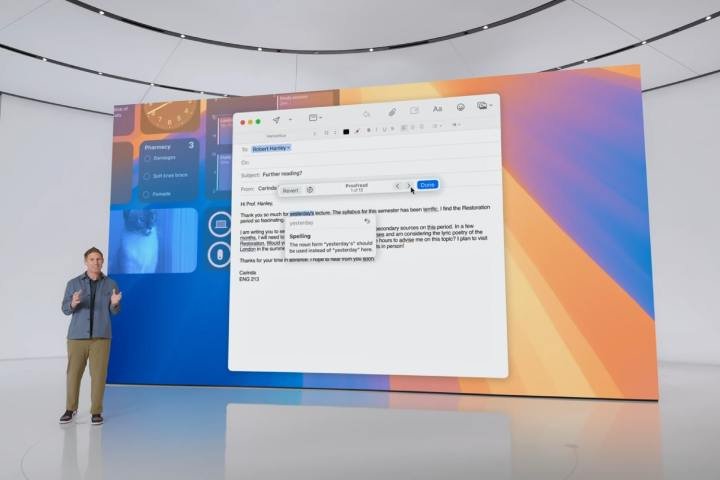Open the header fields layout menu

(x=315, y=118)
